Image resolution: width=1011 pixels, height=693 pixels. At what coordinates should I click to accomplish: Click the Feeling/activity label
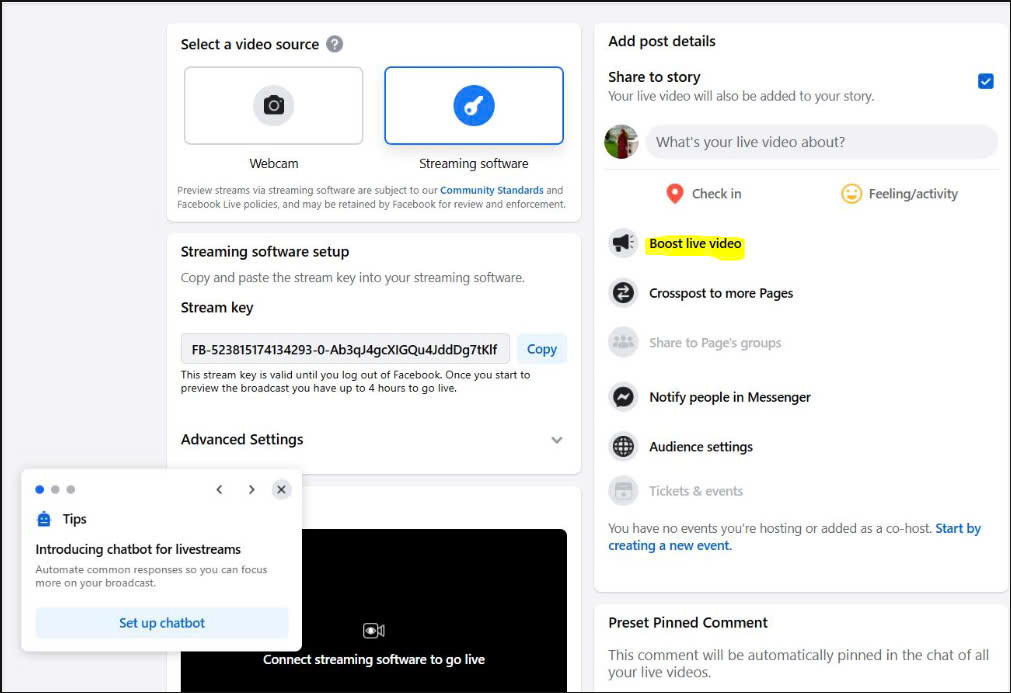[913, 194]
